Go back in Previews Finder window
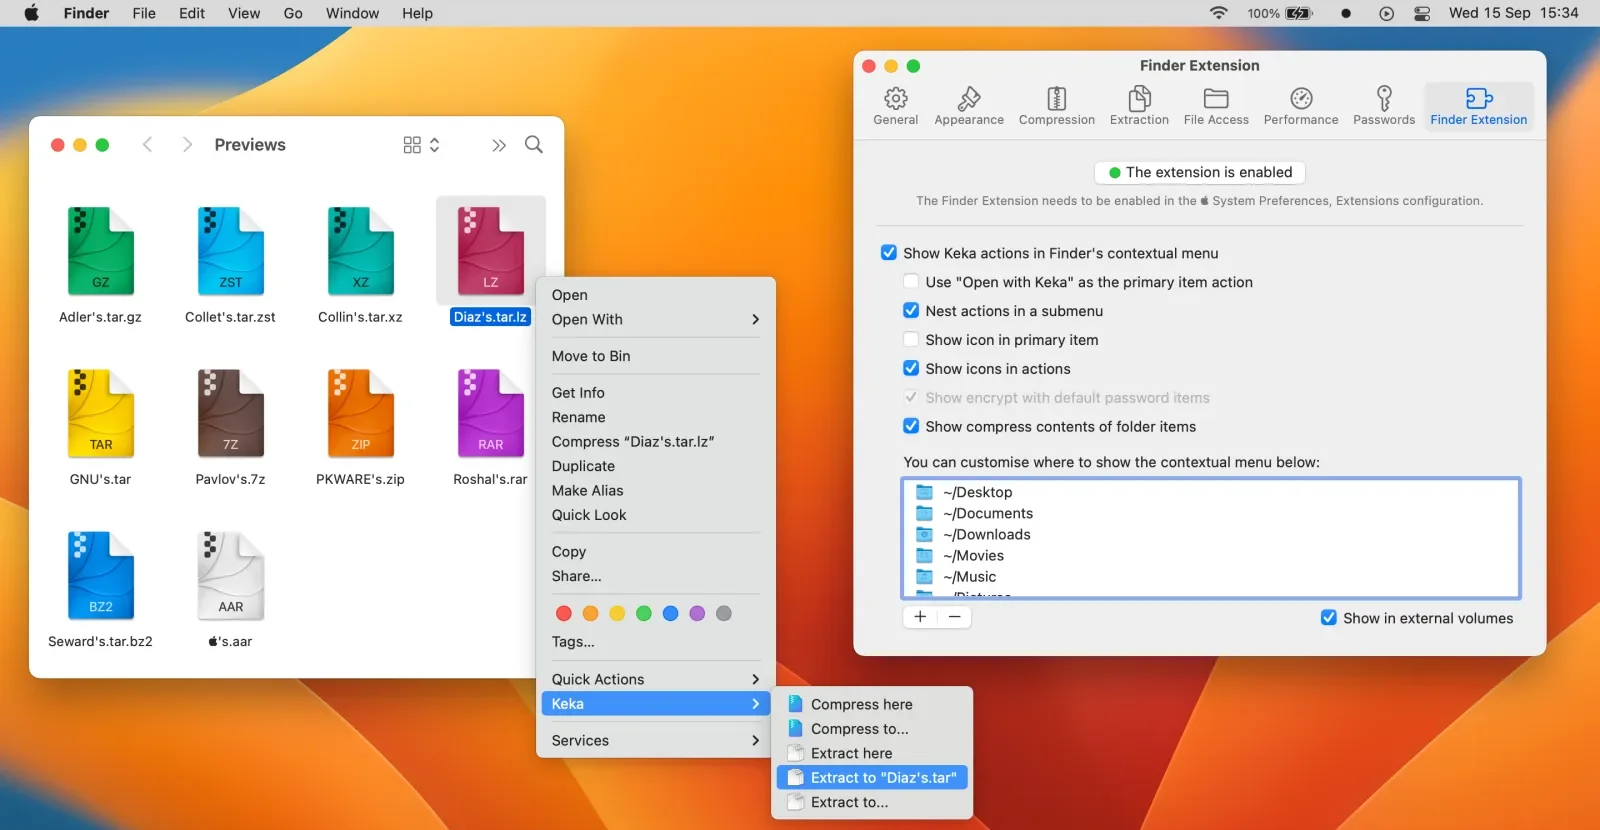The height and width of the screenshot is (830, 1600). (147, 145)
